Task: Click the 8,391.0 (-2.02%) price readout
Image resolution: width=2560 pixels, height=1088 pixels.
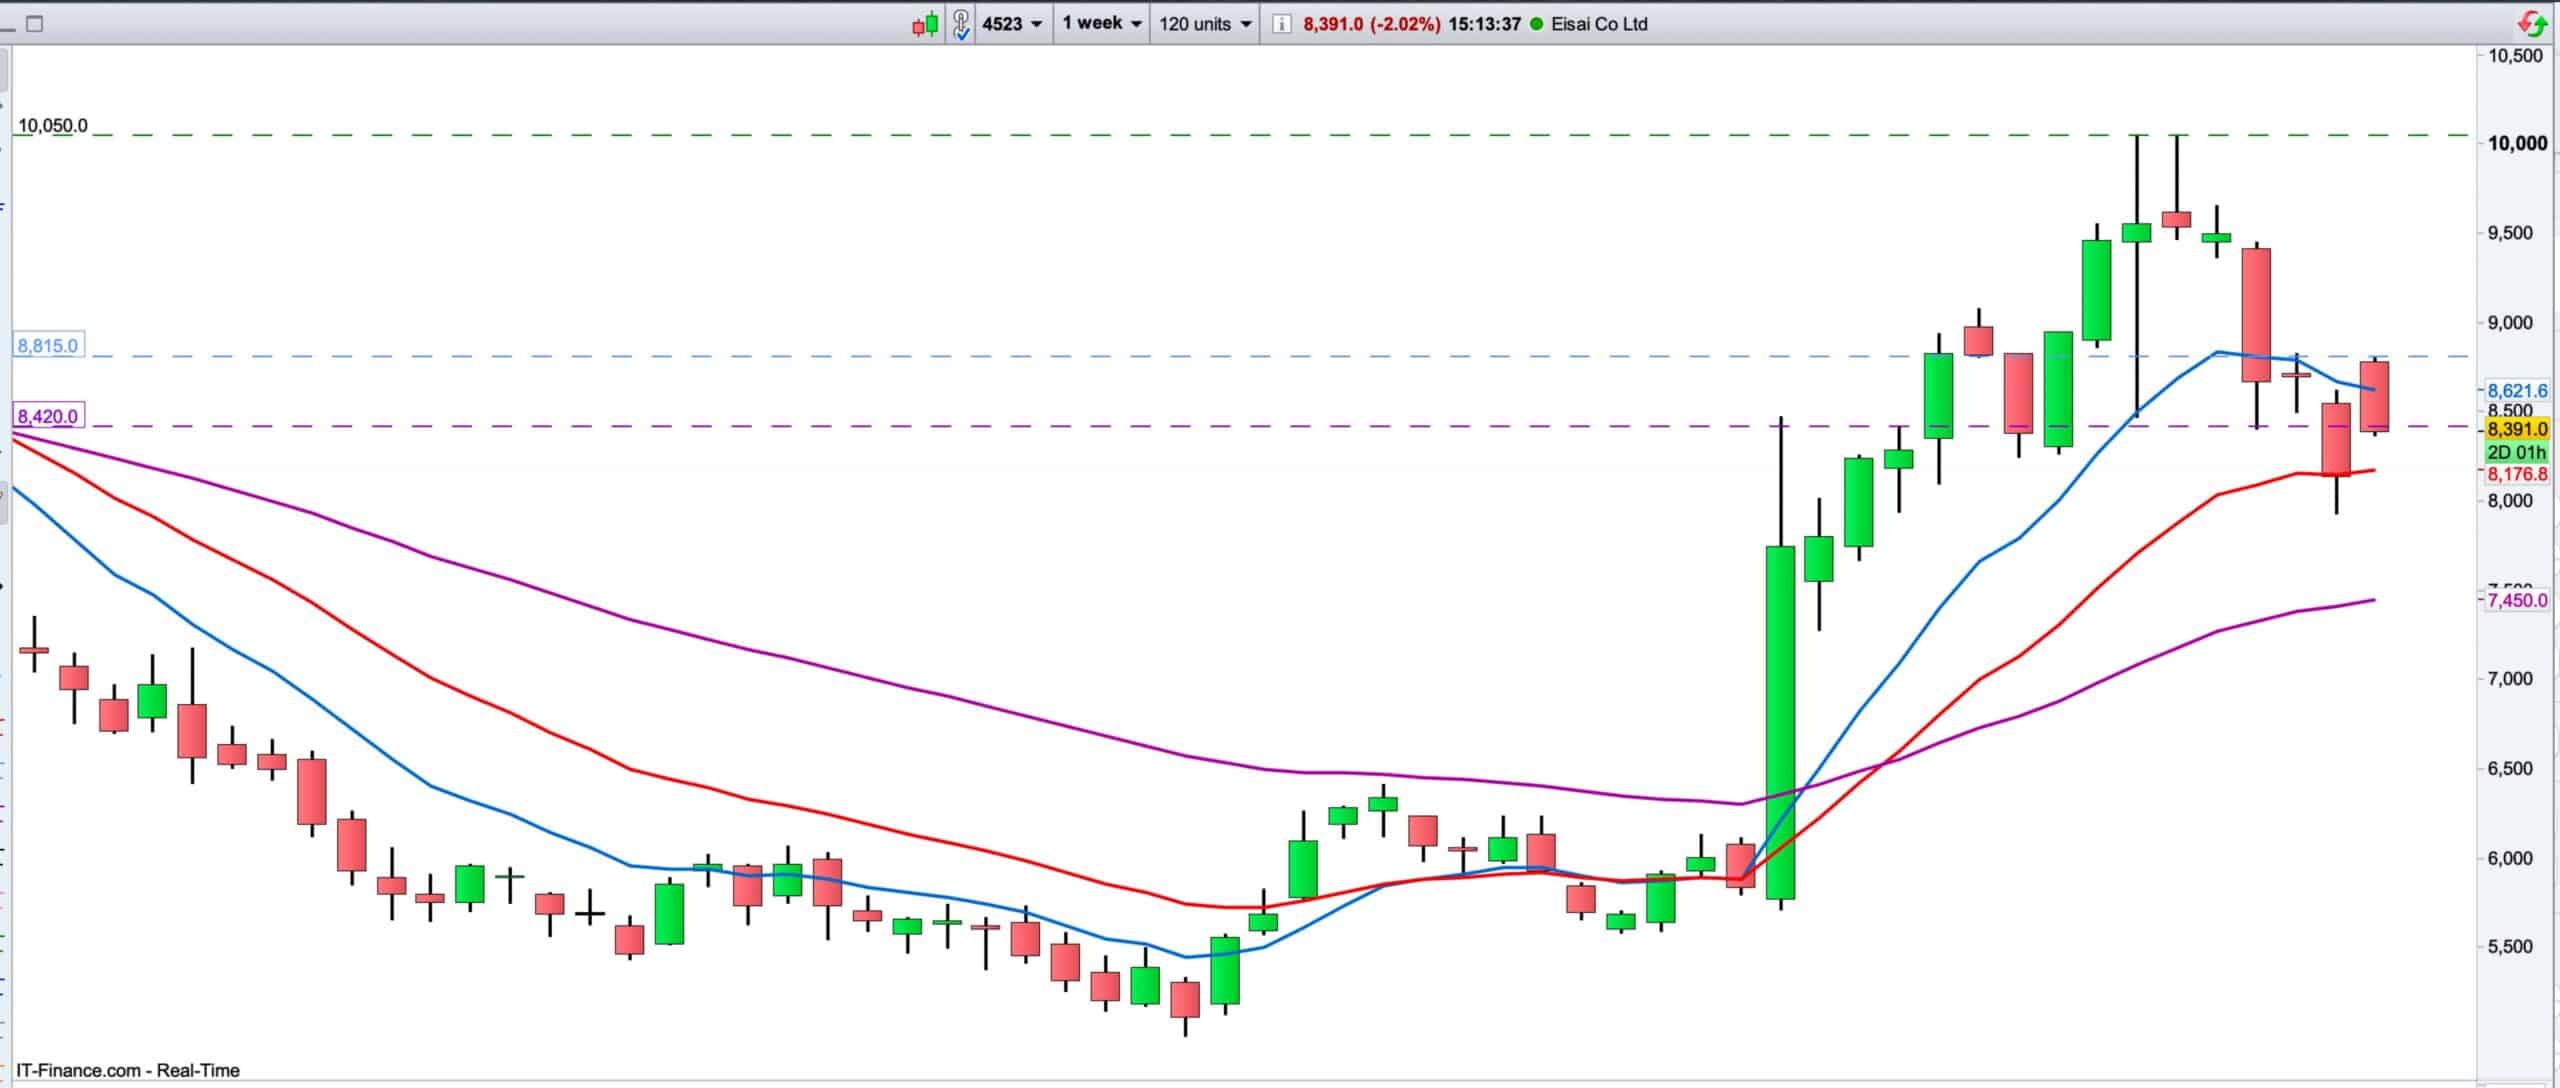Action: (x=1371, y=24)
